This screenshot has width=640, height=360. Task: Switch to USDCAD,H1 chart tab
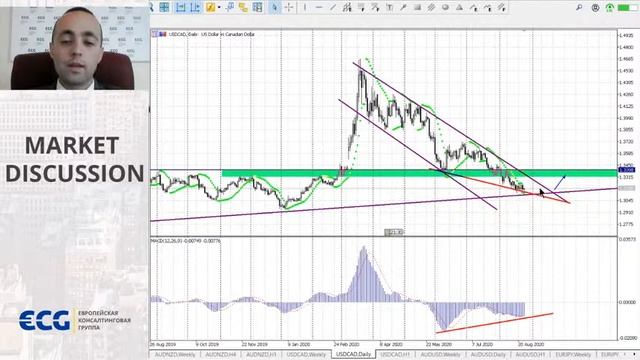pos(395,355)
